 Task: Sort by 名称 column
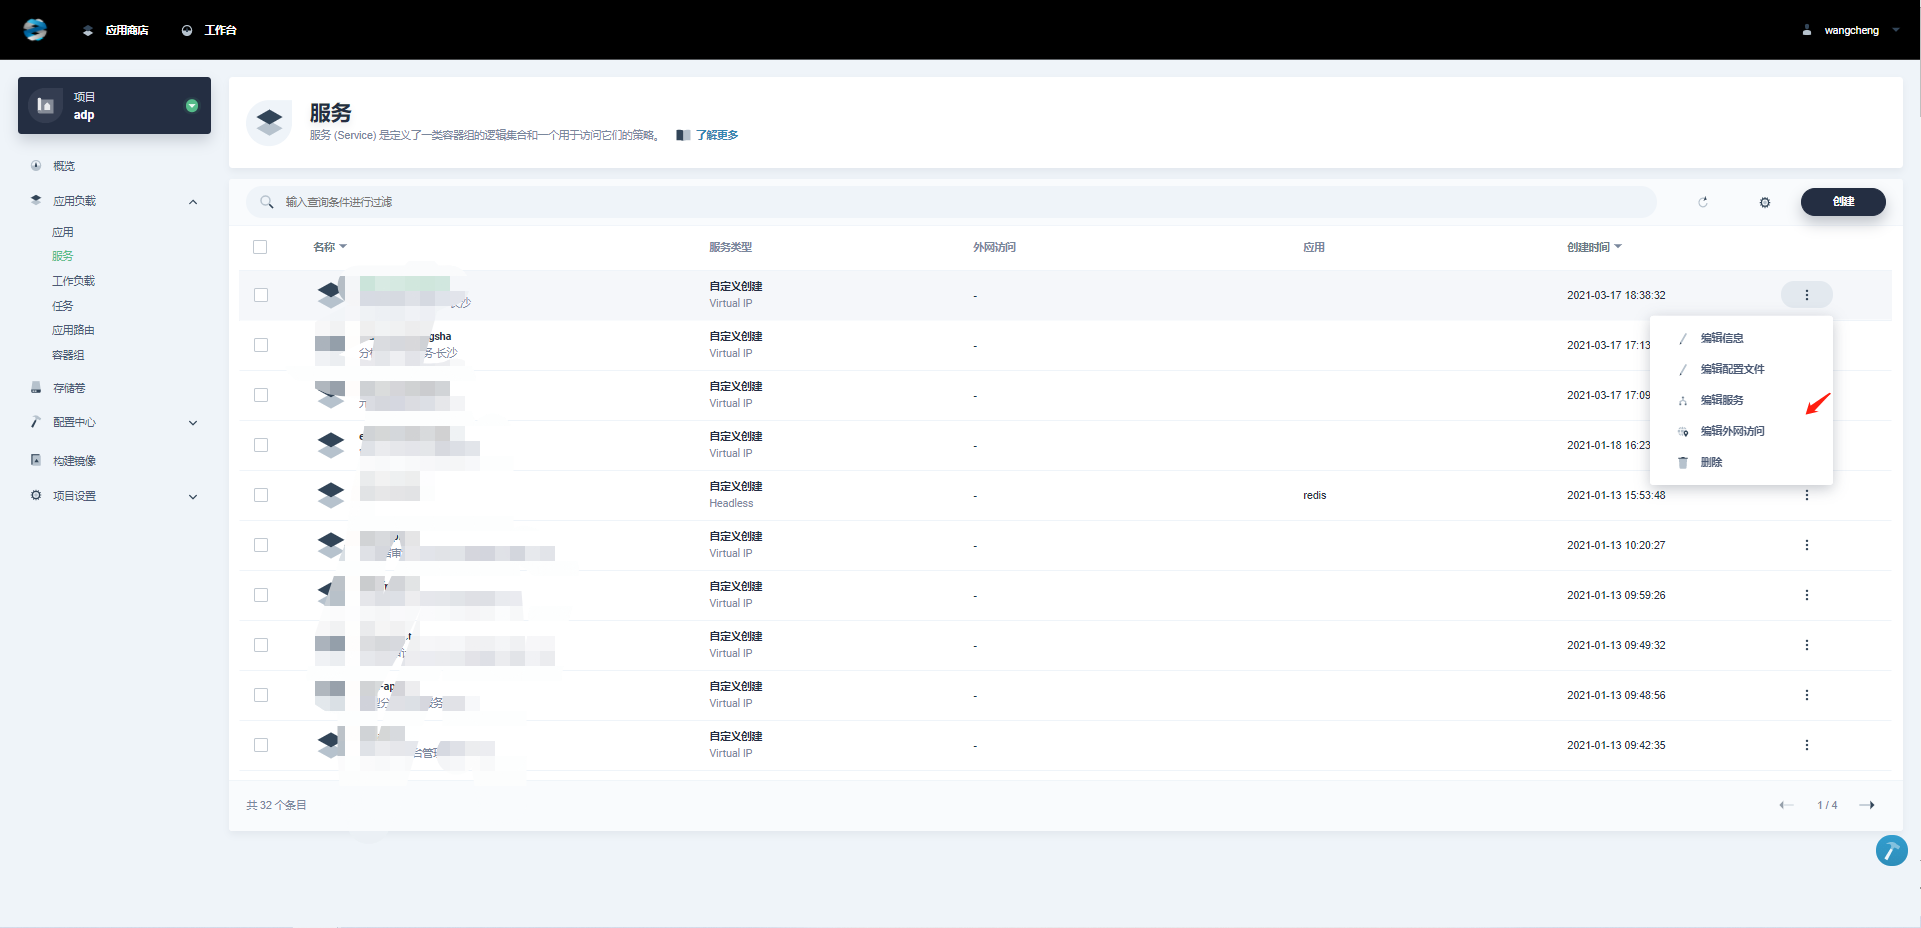pyautogui.click(x=330, y=247)
